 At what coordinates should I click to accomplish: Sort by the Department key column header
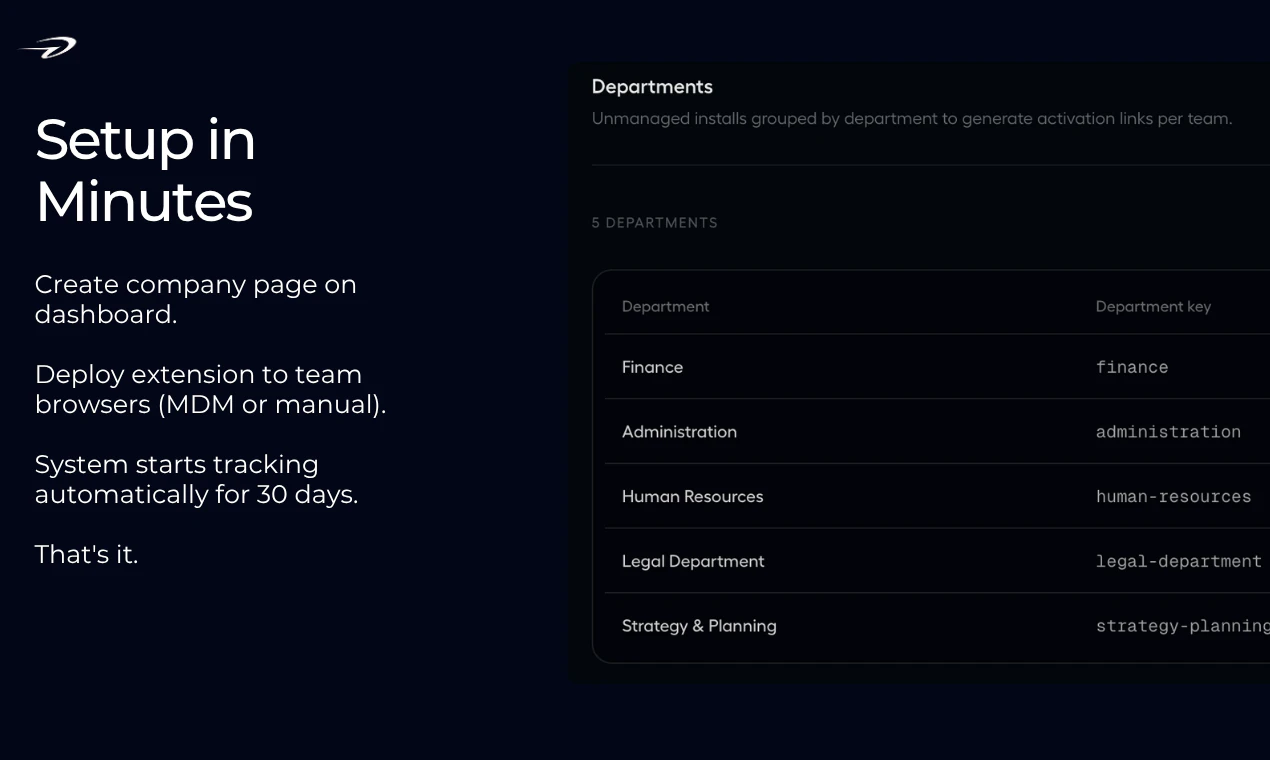coord(1153,306)
